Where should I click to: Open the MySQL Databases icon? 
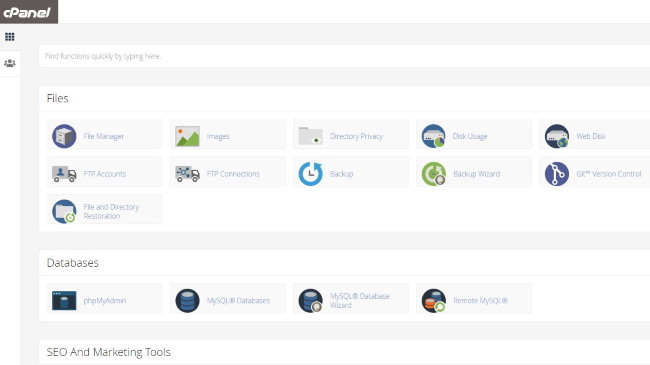click(x=187, y=301)
